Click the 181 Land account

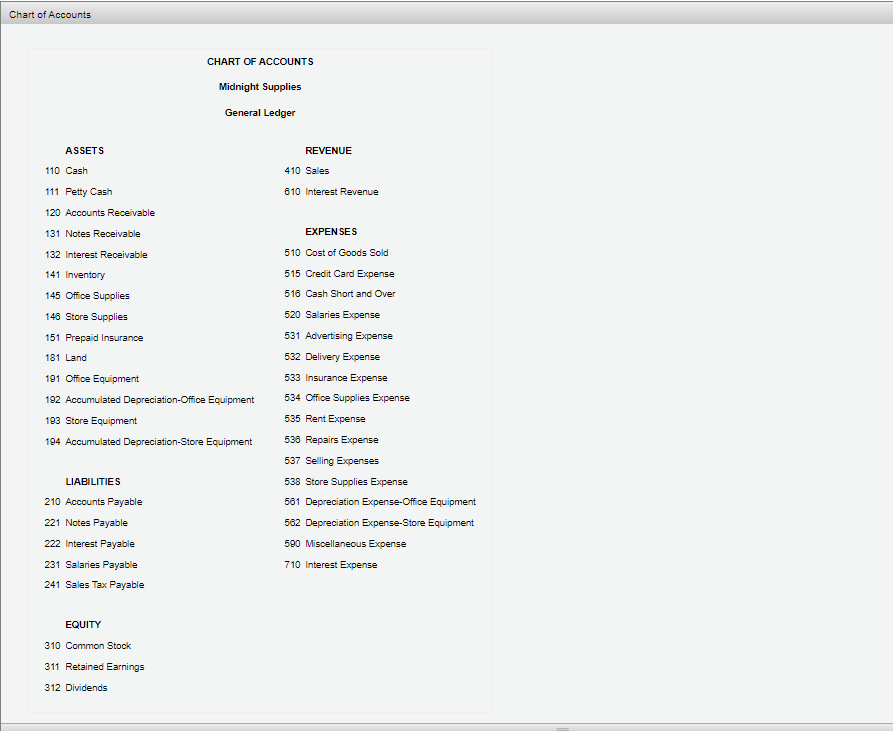(x=65, y=358)
